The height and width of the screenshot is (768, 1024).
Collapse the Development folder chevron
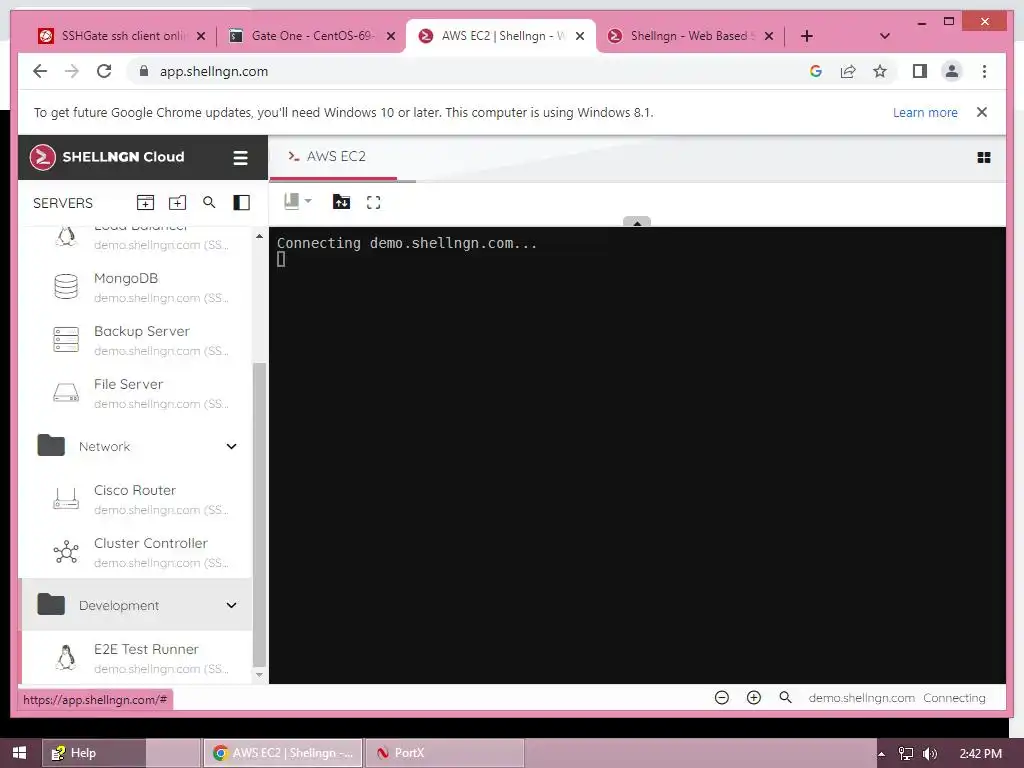(231, 605)
